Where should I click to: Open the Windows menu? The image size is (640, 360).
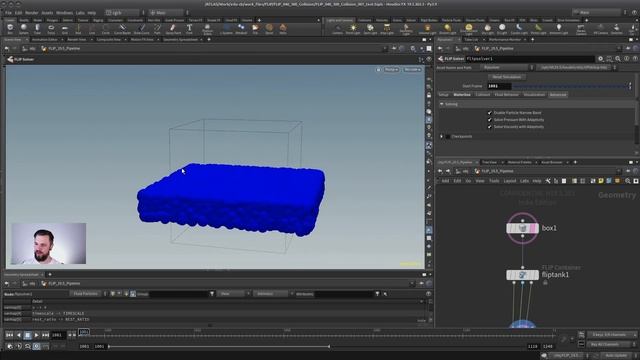[64, 13]
